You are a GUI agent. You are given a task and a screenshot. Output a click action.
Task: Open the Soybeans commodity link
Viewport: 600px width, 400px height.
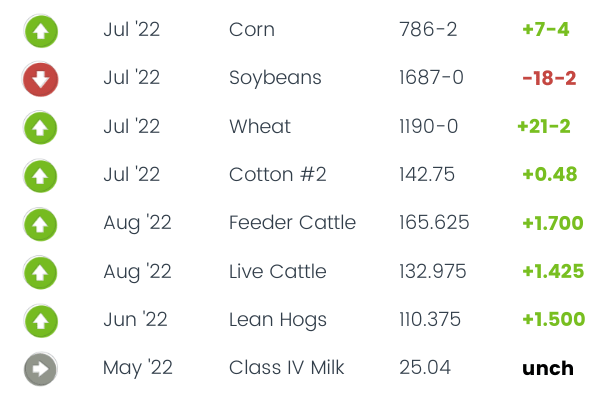(275, 78)
